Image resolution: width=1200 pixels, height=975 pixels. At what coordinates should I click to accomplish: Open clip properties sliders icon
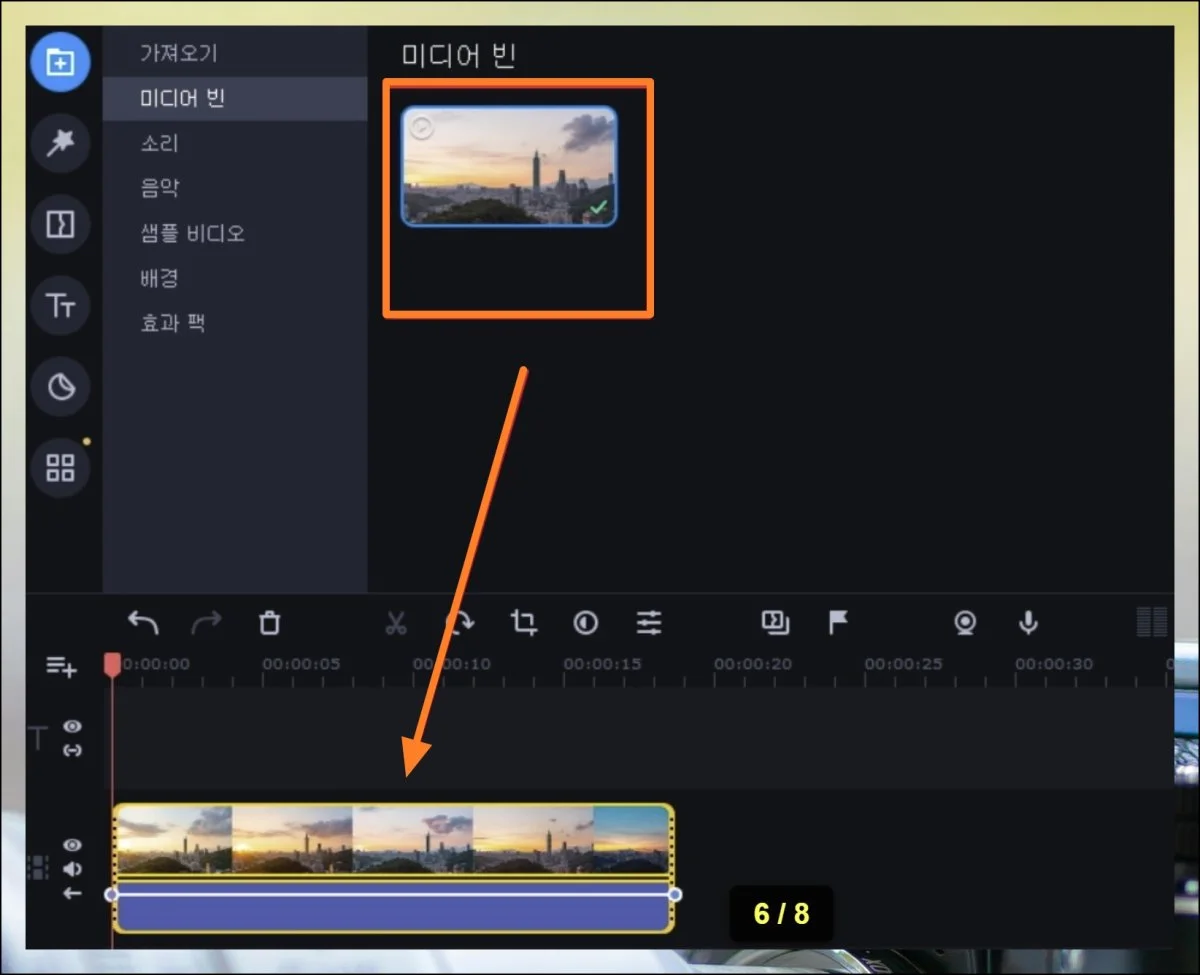coord(649,623)
